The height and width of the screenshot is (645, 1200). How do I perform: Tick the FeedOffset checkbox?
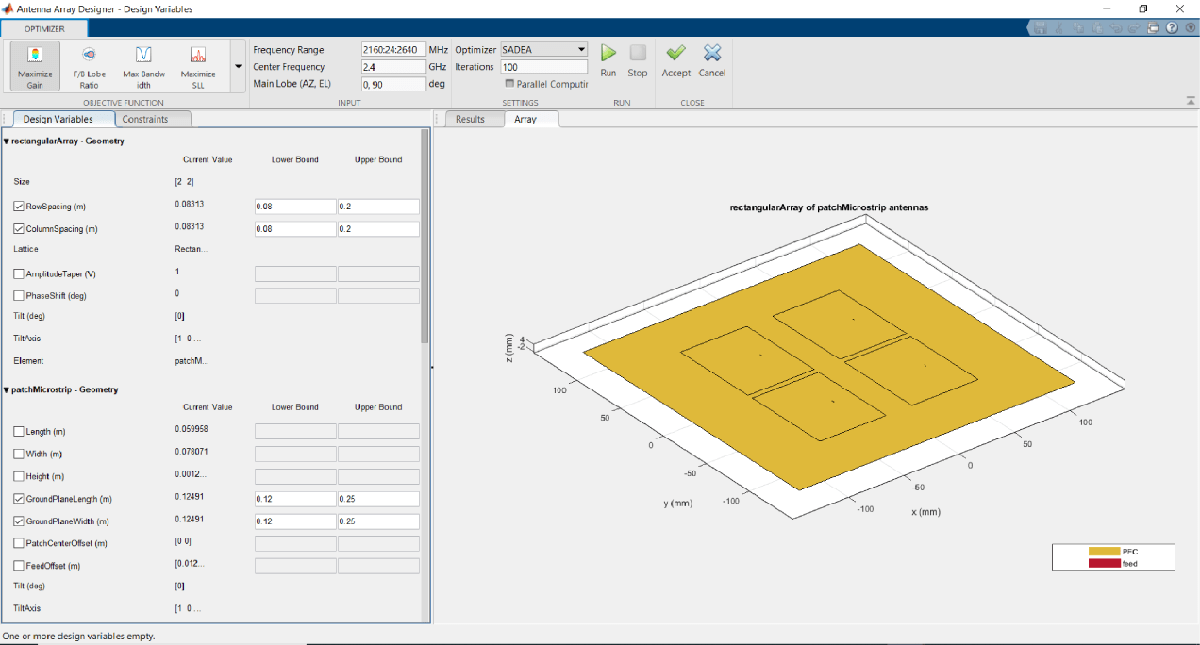(x=20, y=566)
